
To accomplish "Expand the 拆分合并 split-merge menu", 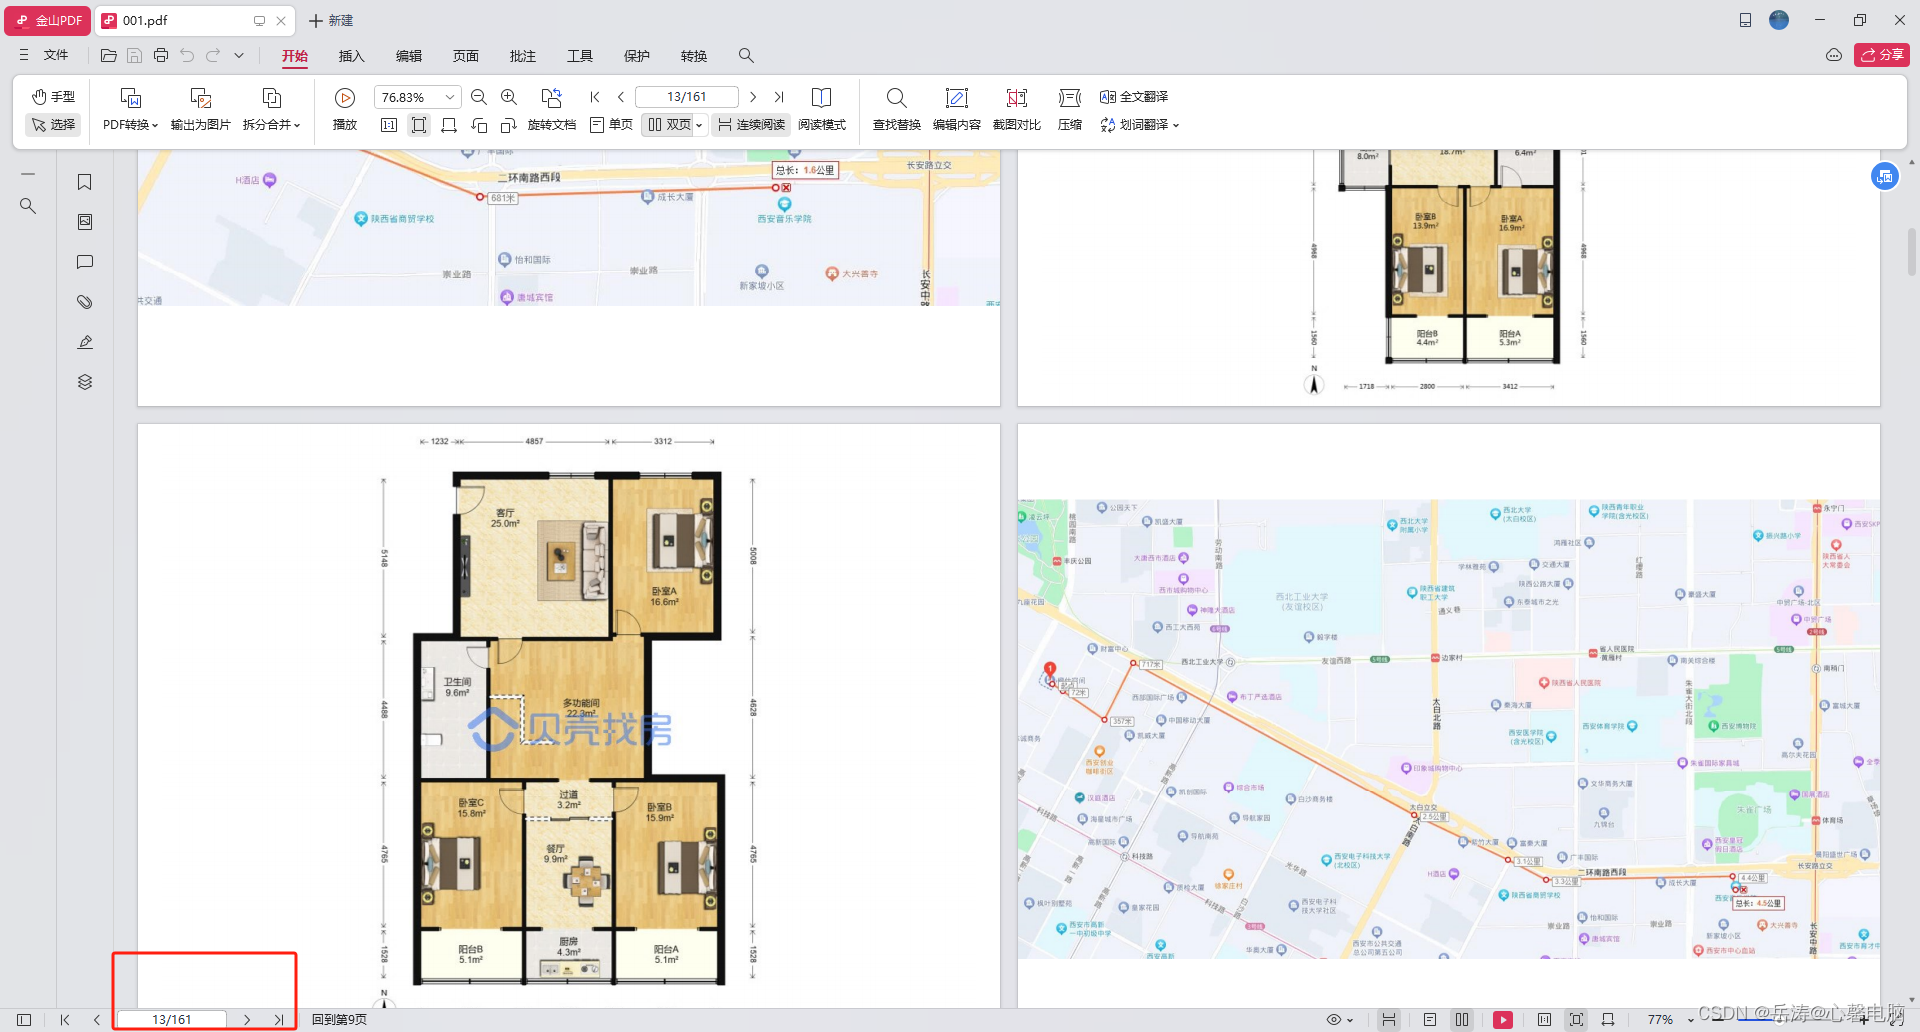I will [x=271, y=110].
